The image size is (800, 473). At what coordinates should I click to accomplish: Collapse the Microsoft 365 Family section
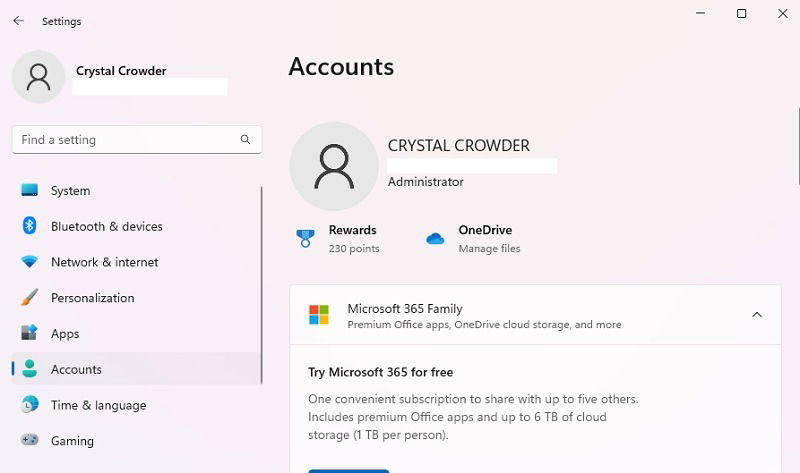pyautogui.click(x=757, y=315)
